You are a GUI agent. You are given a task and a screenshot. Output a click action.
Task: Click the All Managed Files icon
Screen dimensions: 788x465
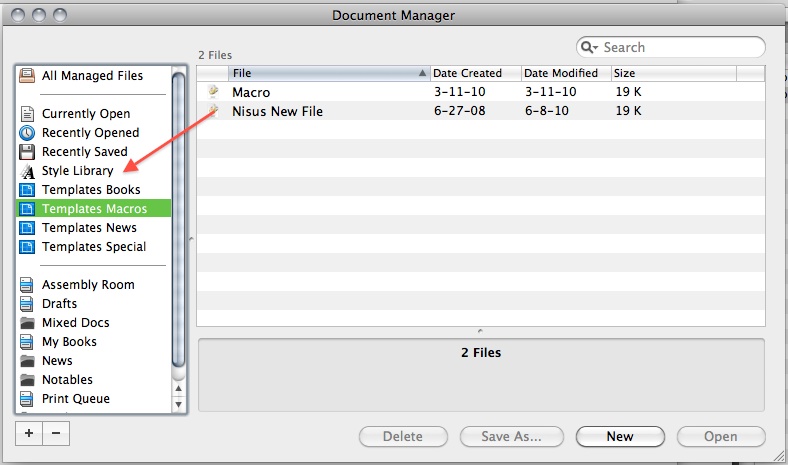pyautogui.click(x=27, y=76)
